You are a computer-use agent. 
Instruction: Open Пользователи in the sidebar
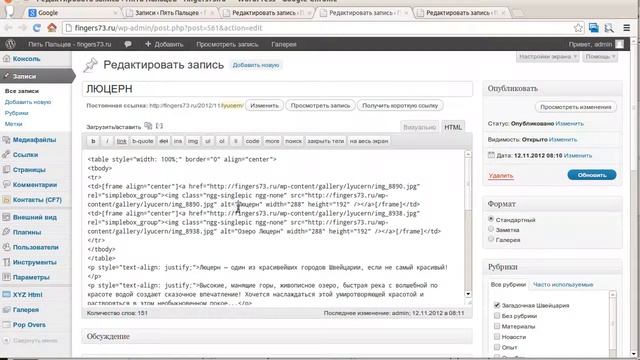pyautogui.click(x=36, y=247)
